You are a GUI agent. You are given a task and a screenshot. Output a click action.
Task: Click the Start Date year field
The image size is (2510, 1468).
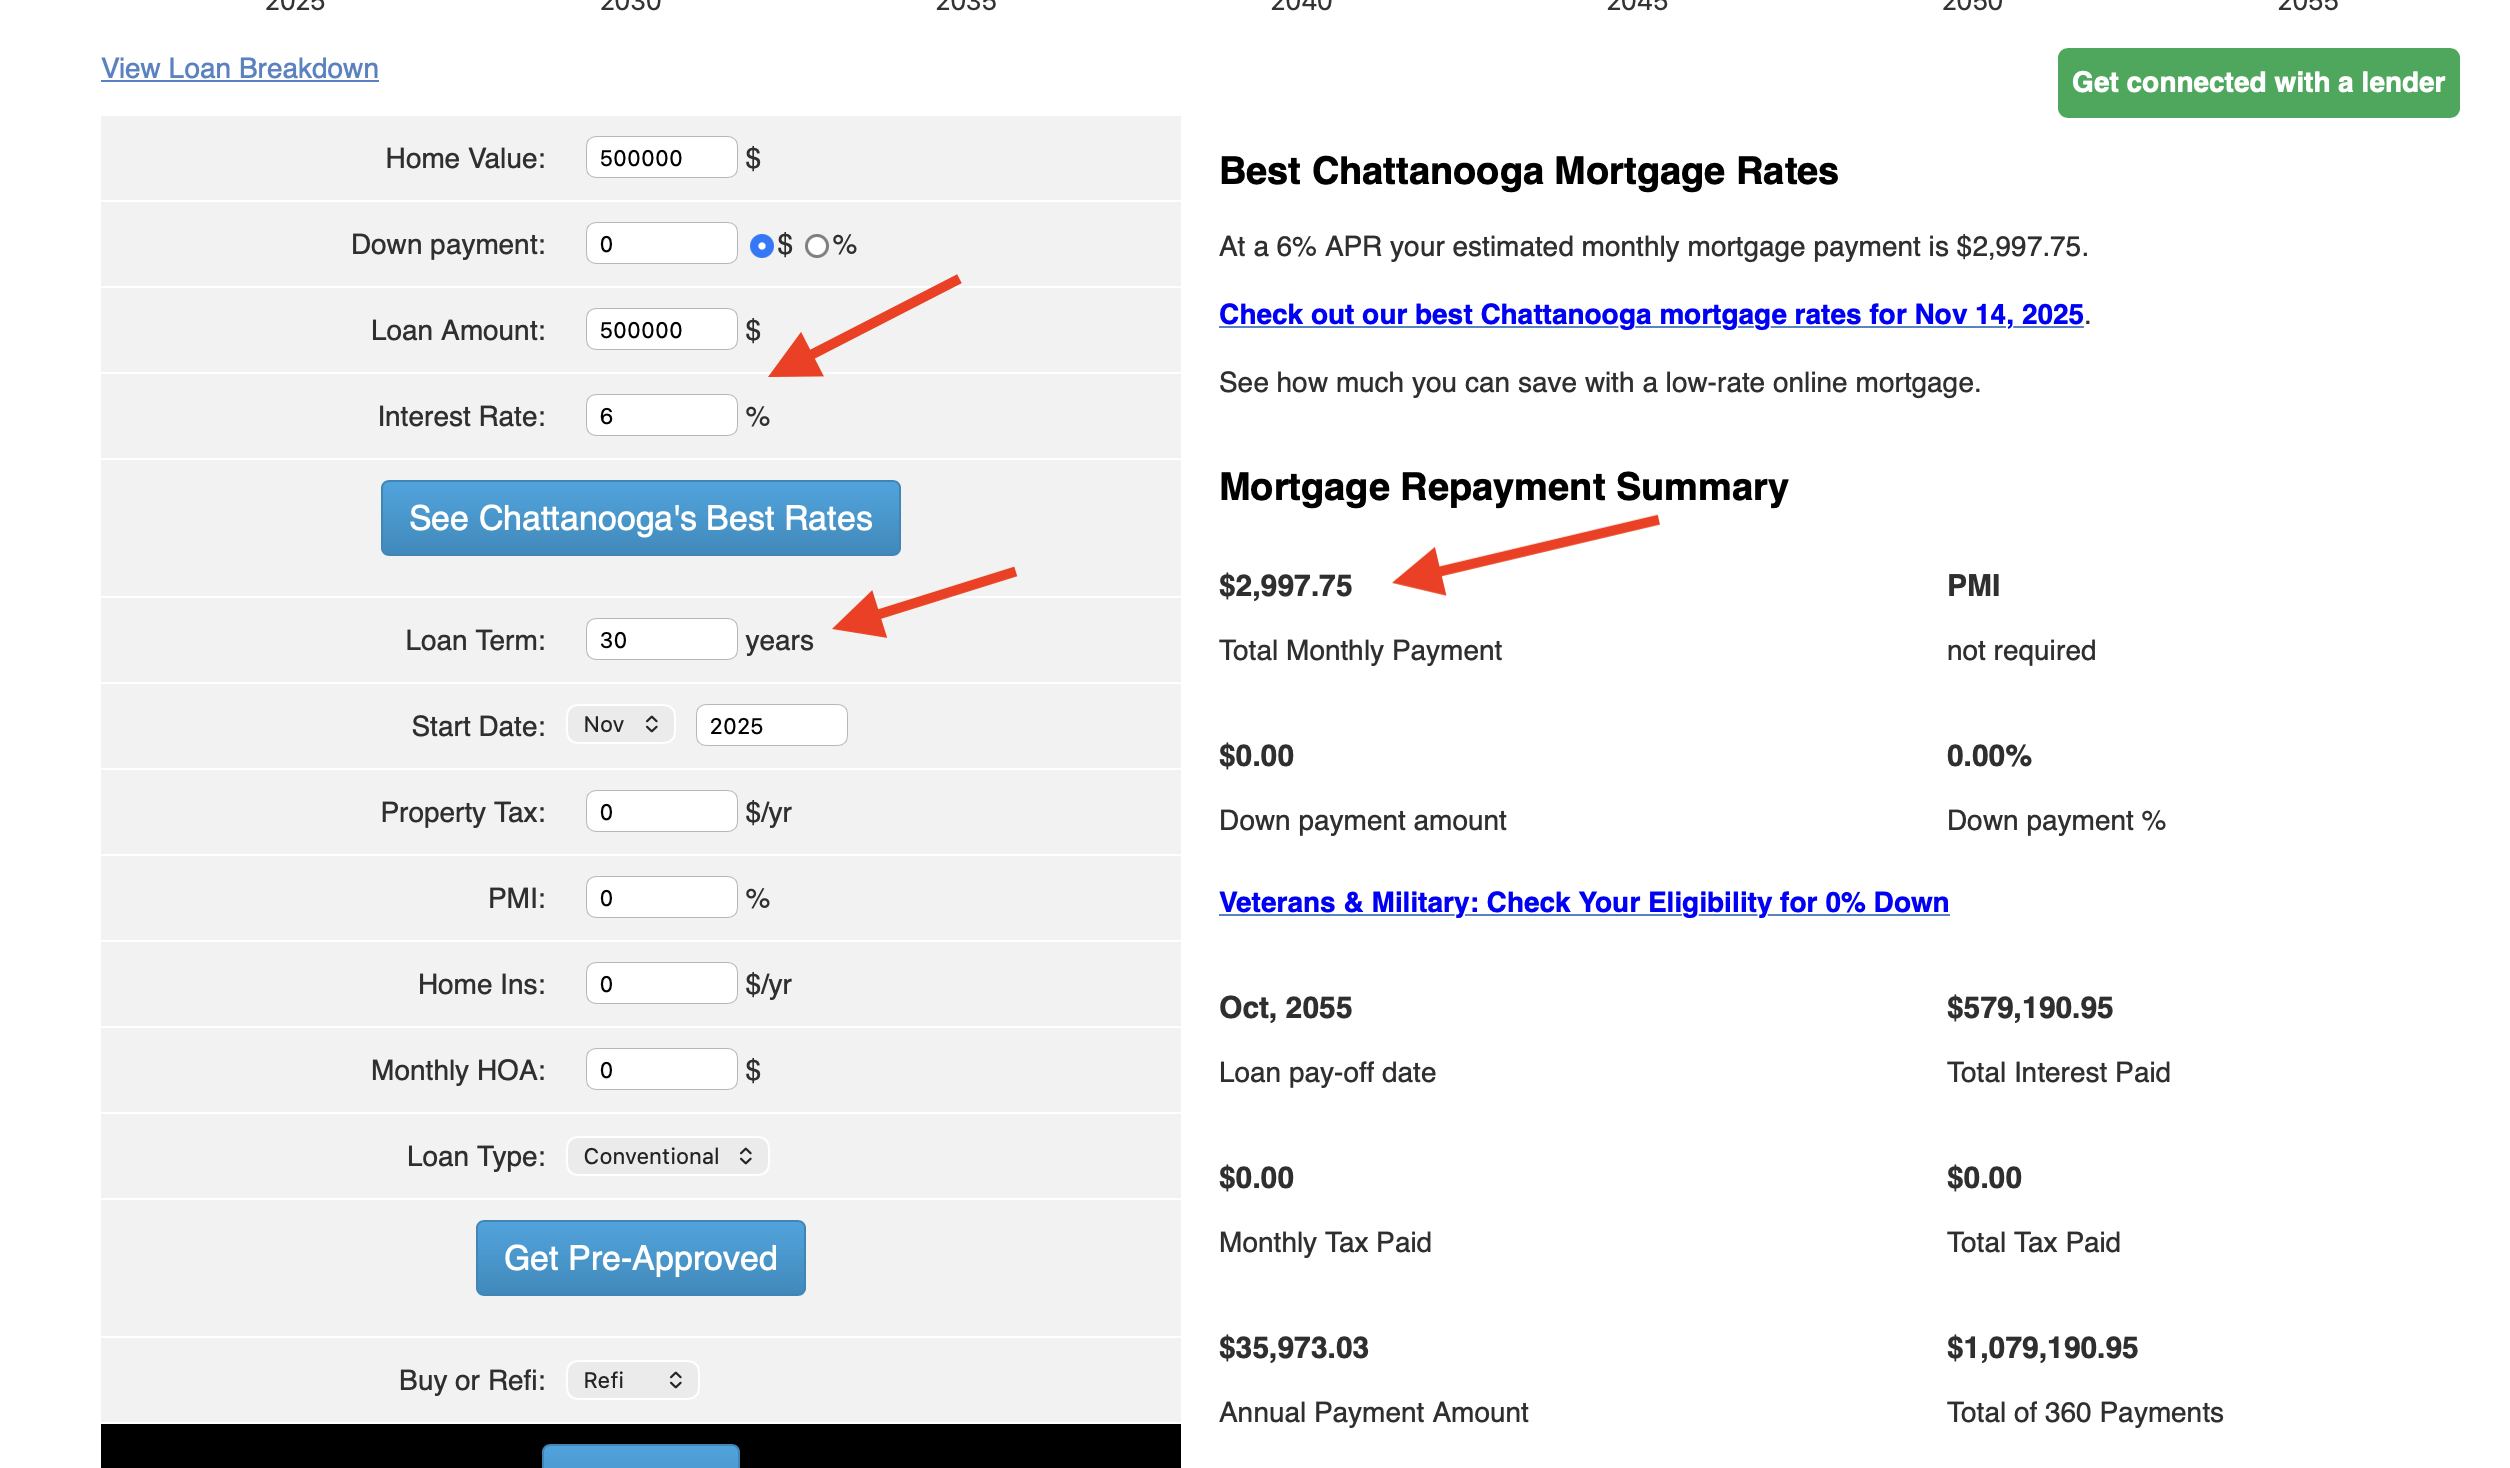771,726
